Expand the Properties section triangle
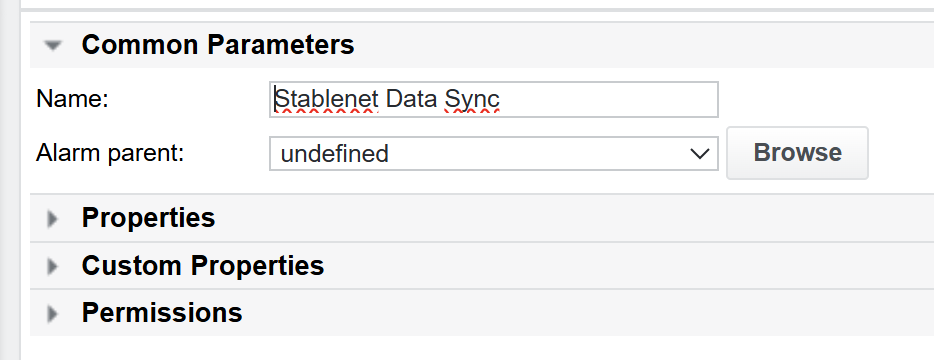 click(x=52, y=219)
